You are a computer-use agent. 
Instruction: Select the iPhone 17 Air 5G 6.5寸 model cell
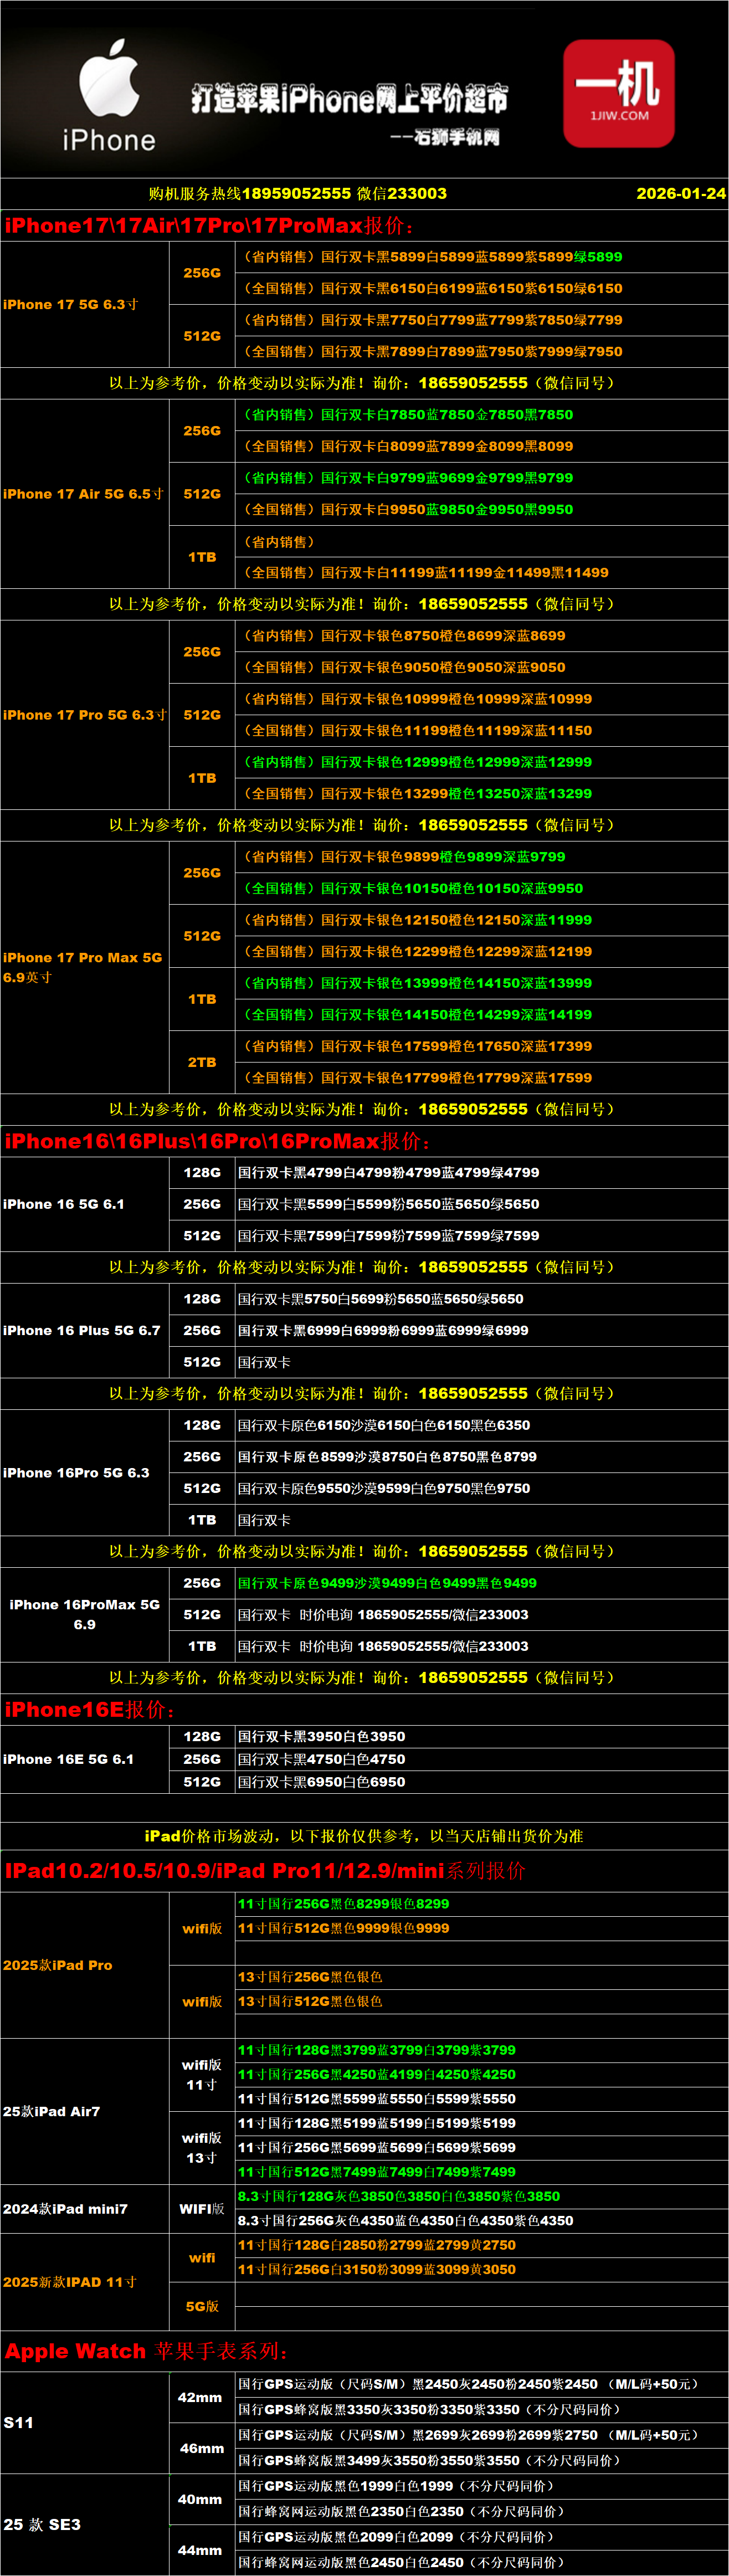(84, 494)
